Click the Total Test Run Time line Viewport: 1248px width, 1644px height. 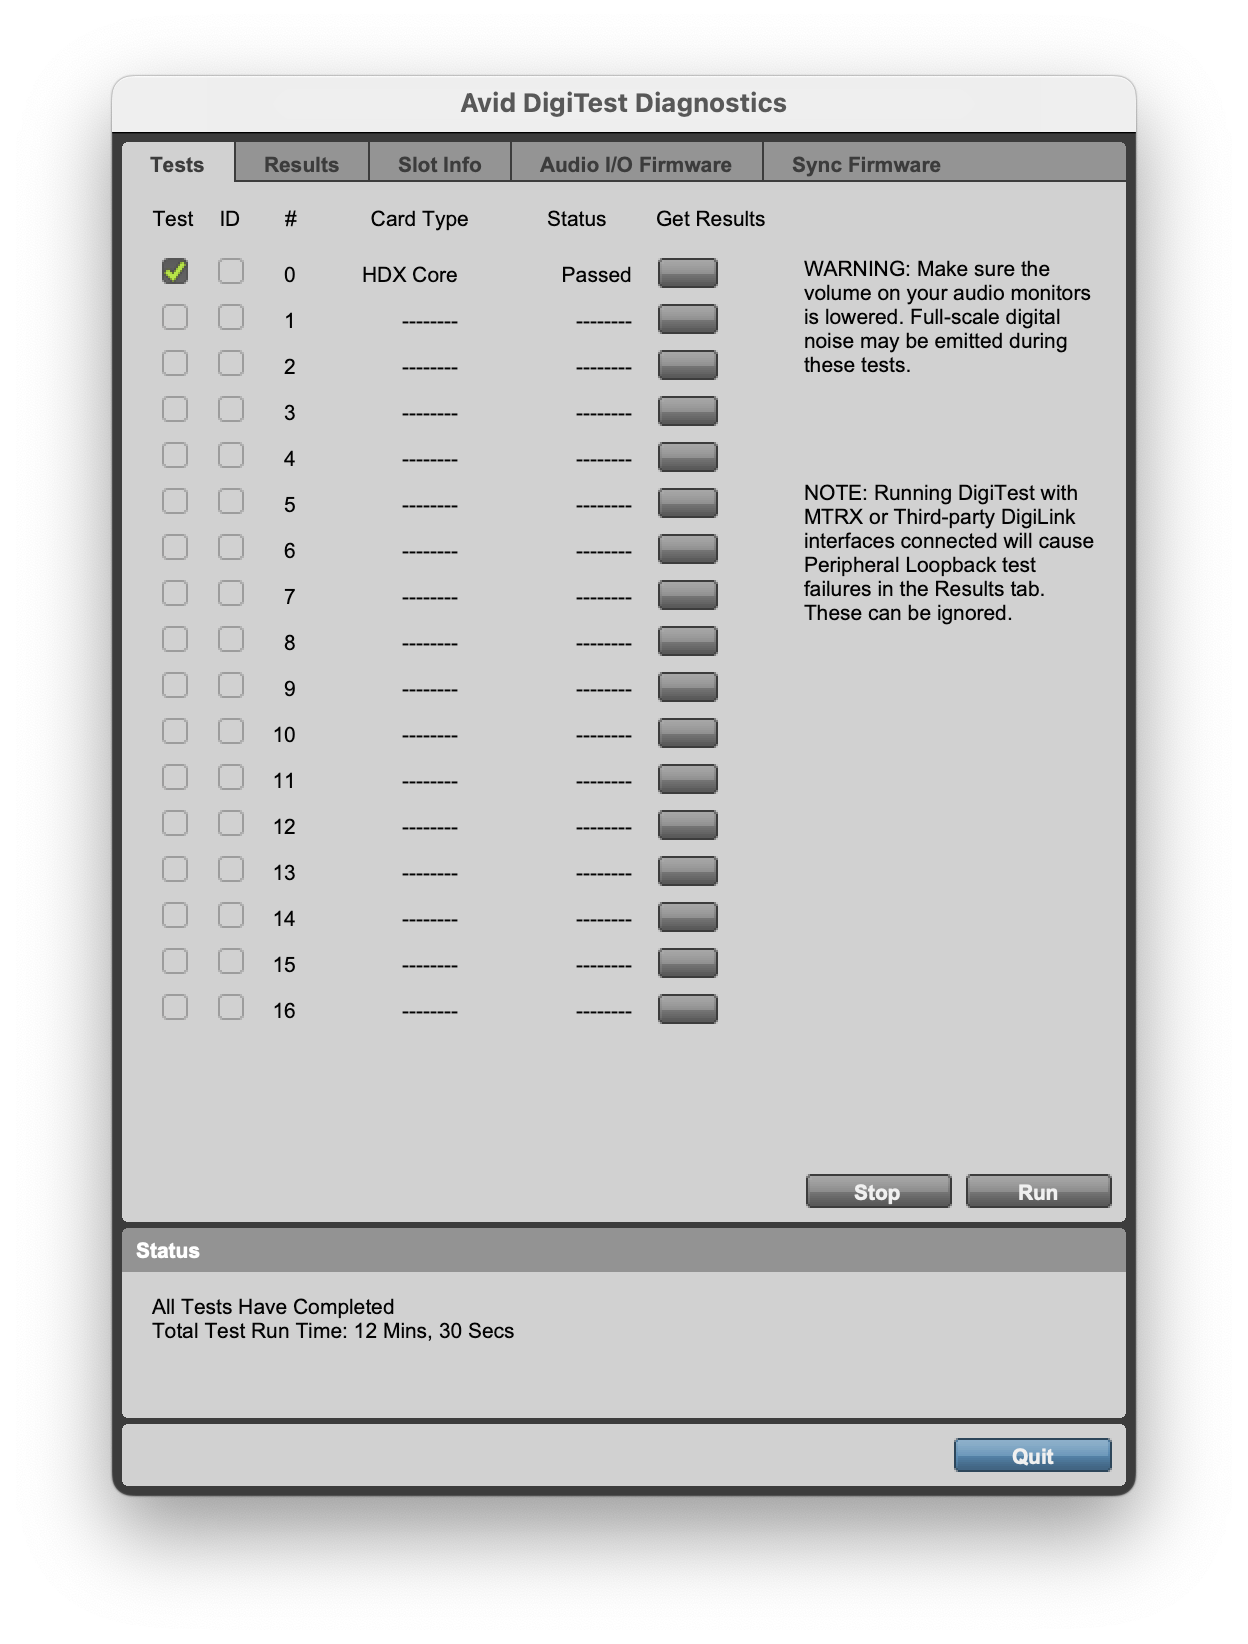333,1331
